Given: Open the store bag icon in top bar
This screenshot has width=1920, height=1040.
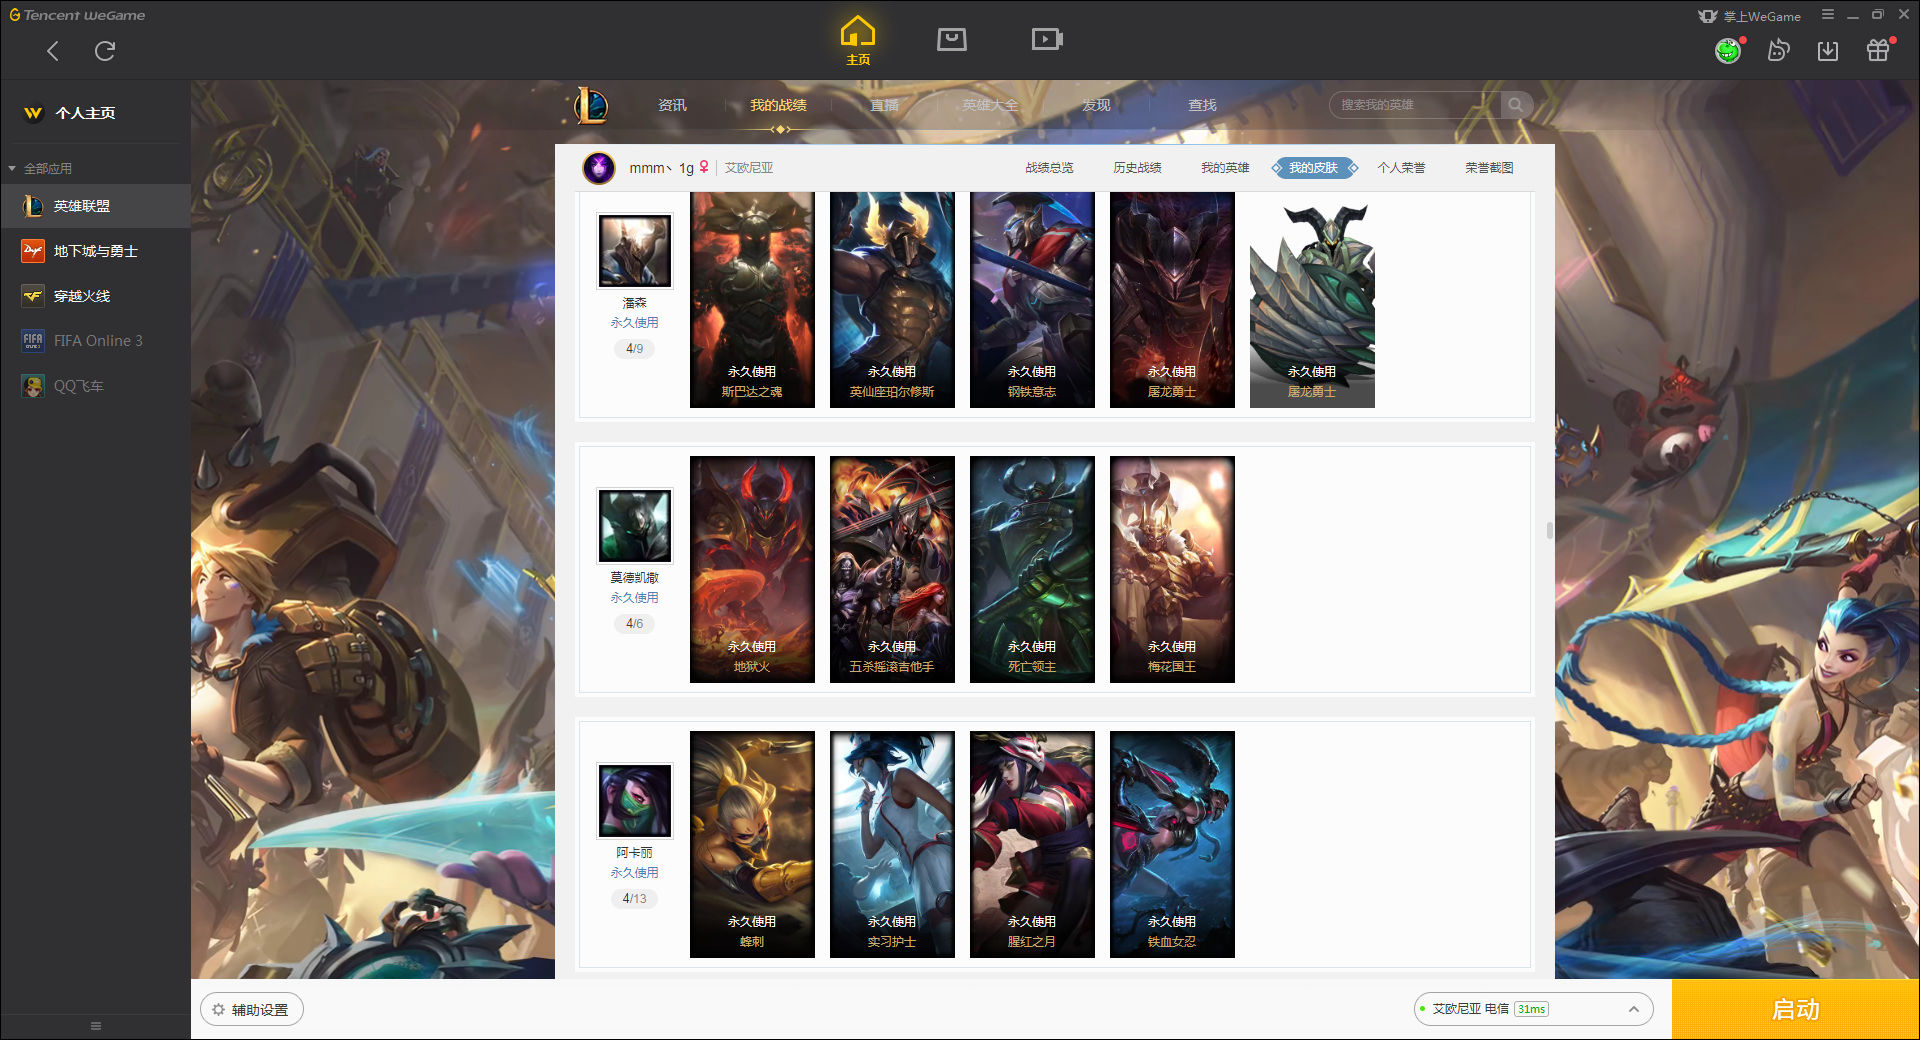Looking at the screenshot, I should [x=952, y=39].
